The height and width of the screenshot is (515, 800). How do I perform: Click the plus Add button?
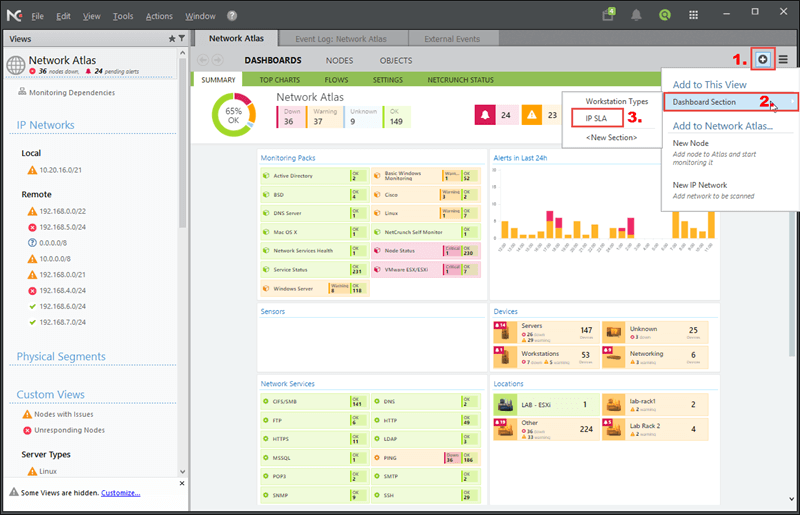coord(763,60)
